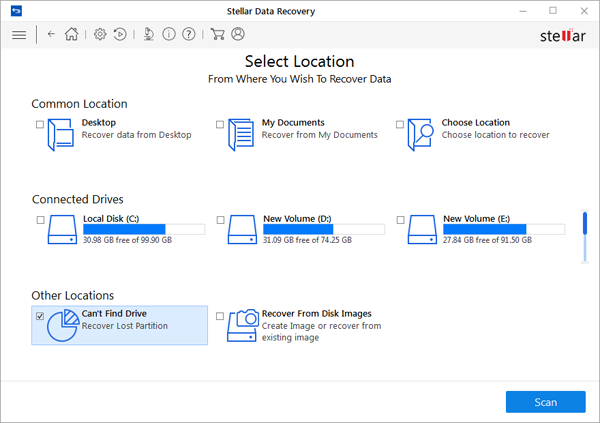
Task: Click New Volume (D:) usage bar
Action: (x=324, y=229)
